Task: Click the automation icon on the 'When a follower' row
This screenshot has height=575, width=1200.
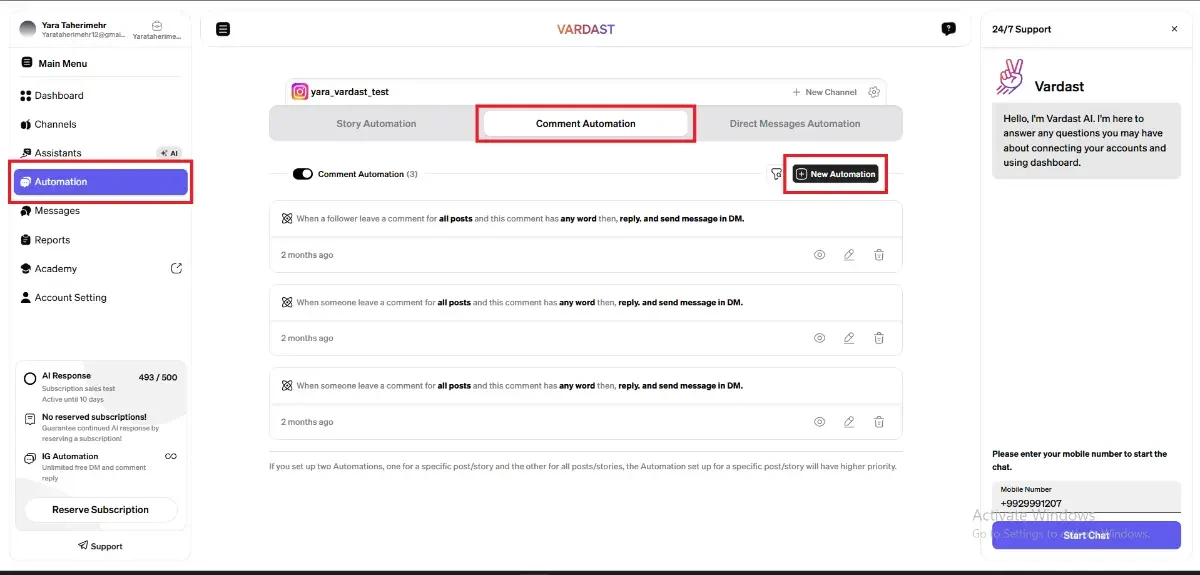Action: click(287, 218)
